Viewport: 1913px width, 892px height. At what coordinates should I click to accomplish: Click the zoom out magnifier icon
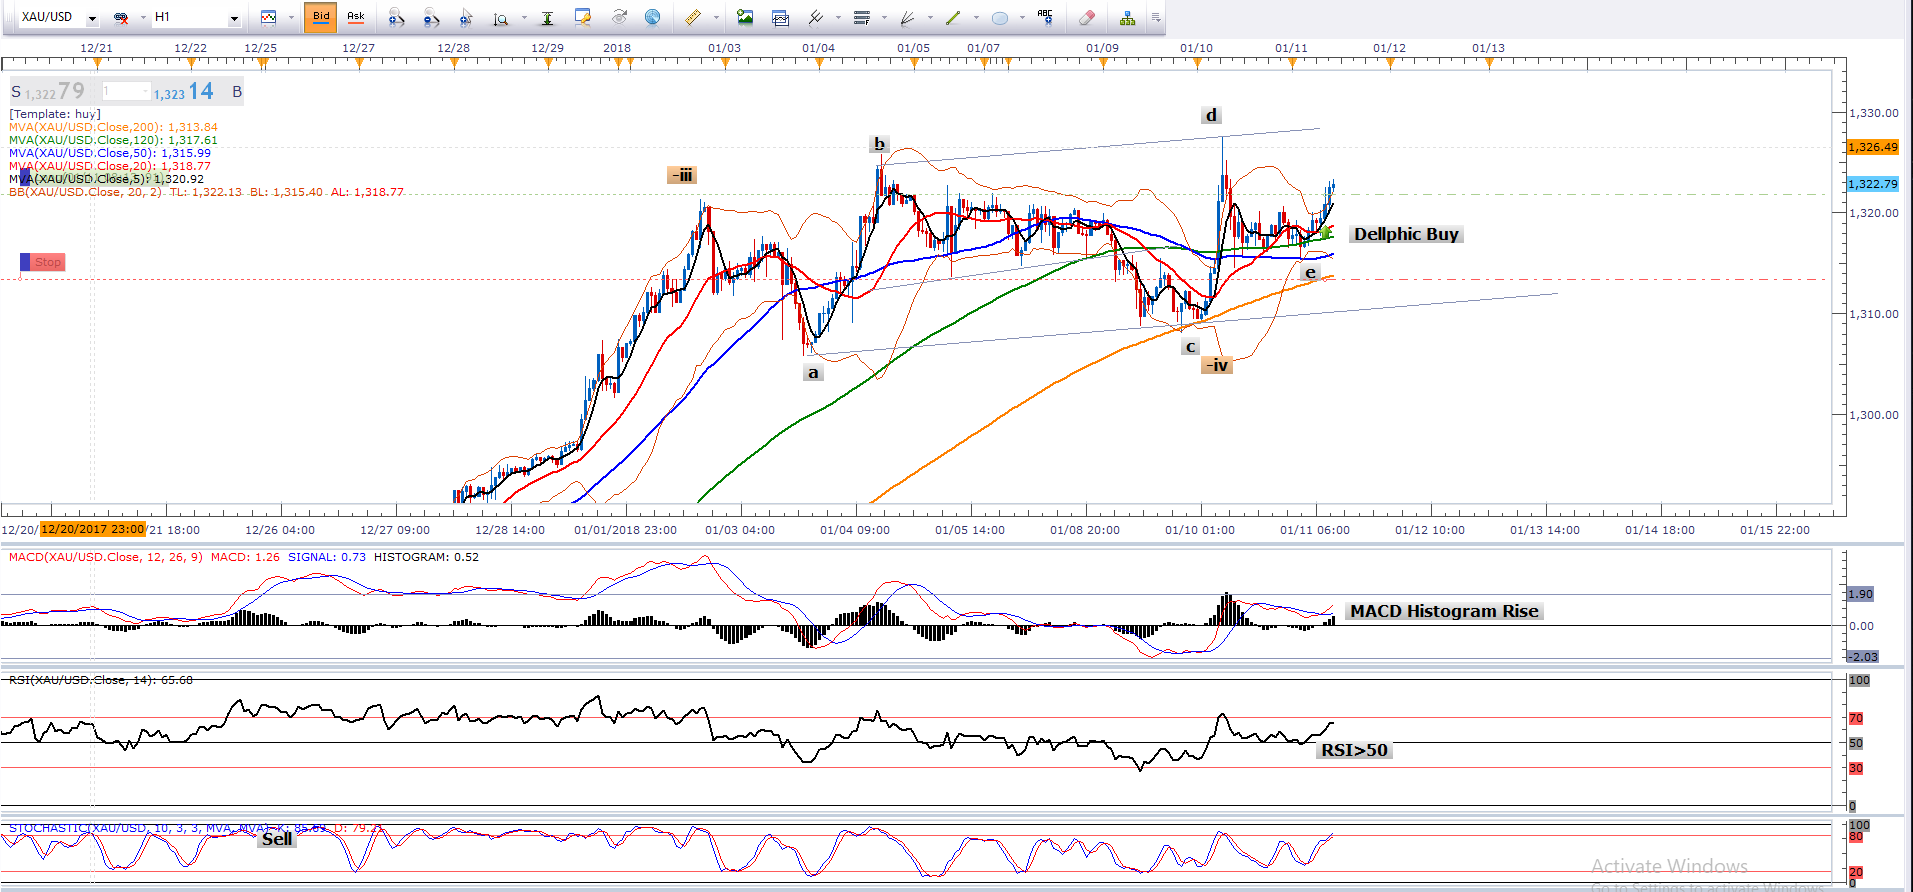431,17
